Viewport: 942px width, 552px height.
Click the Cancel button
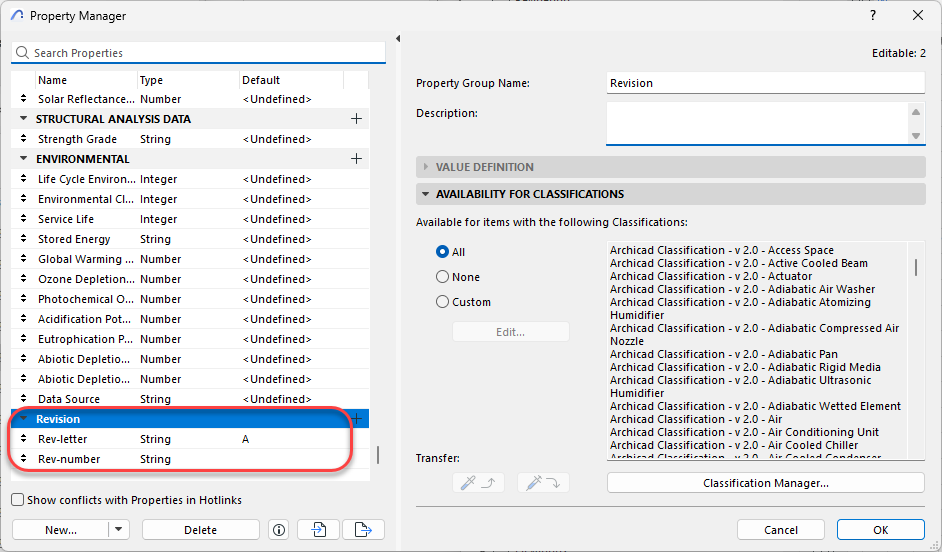point(780,530)
